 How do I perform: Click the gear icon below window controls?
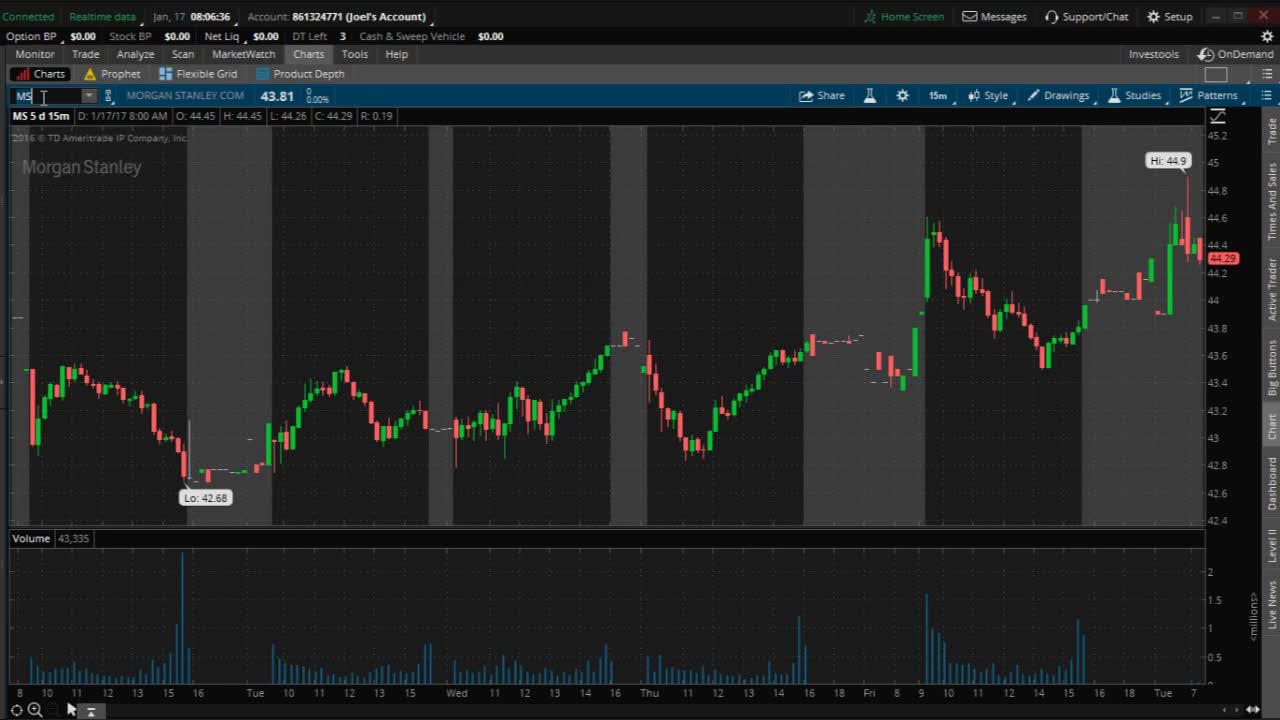tap(1267, 36)
